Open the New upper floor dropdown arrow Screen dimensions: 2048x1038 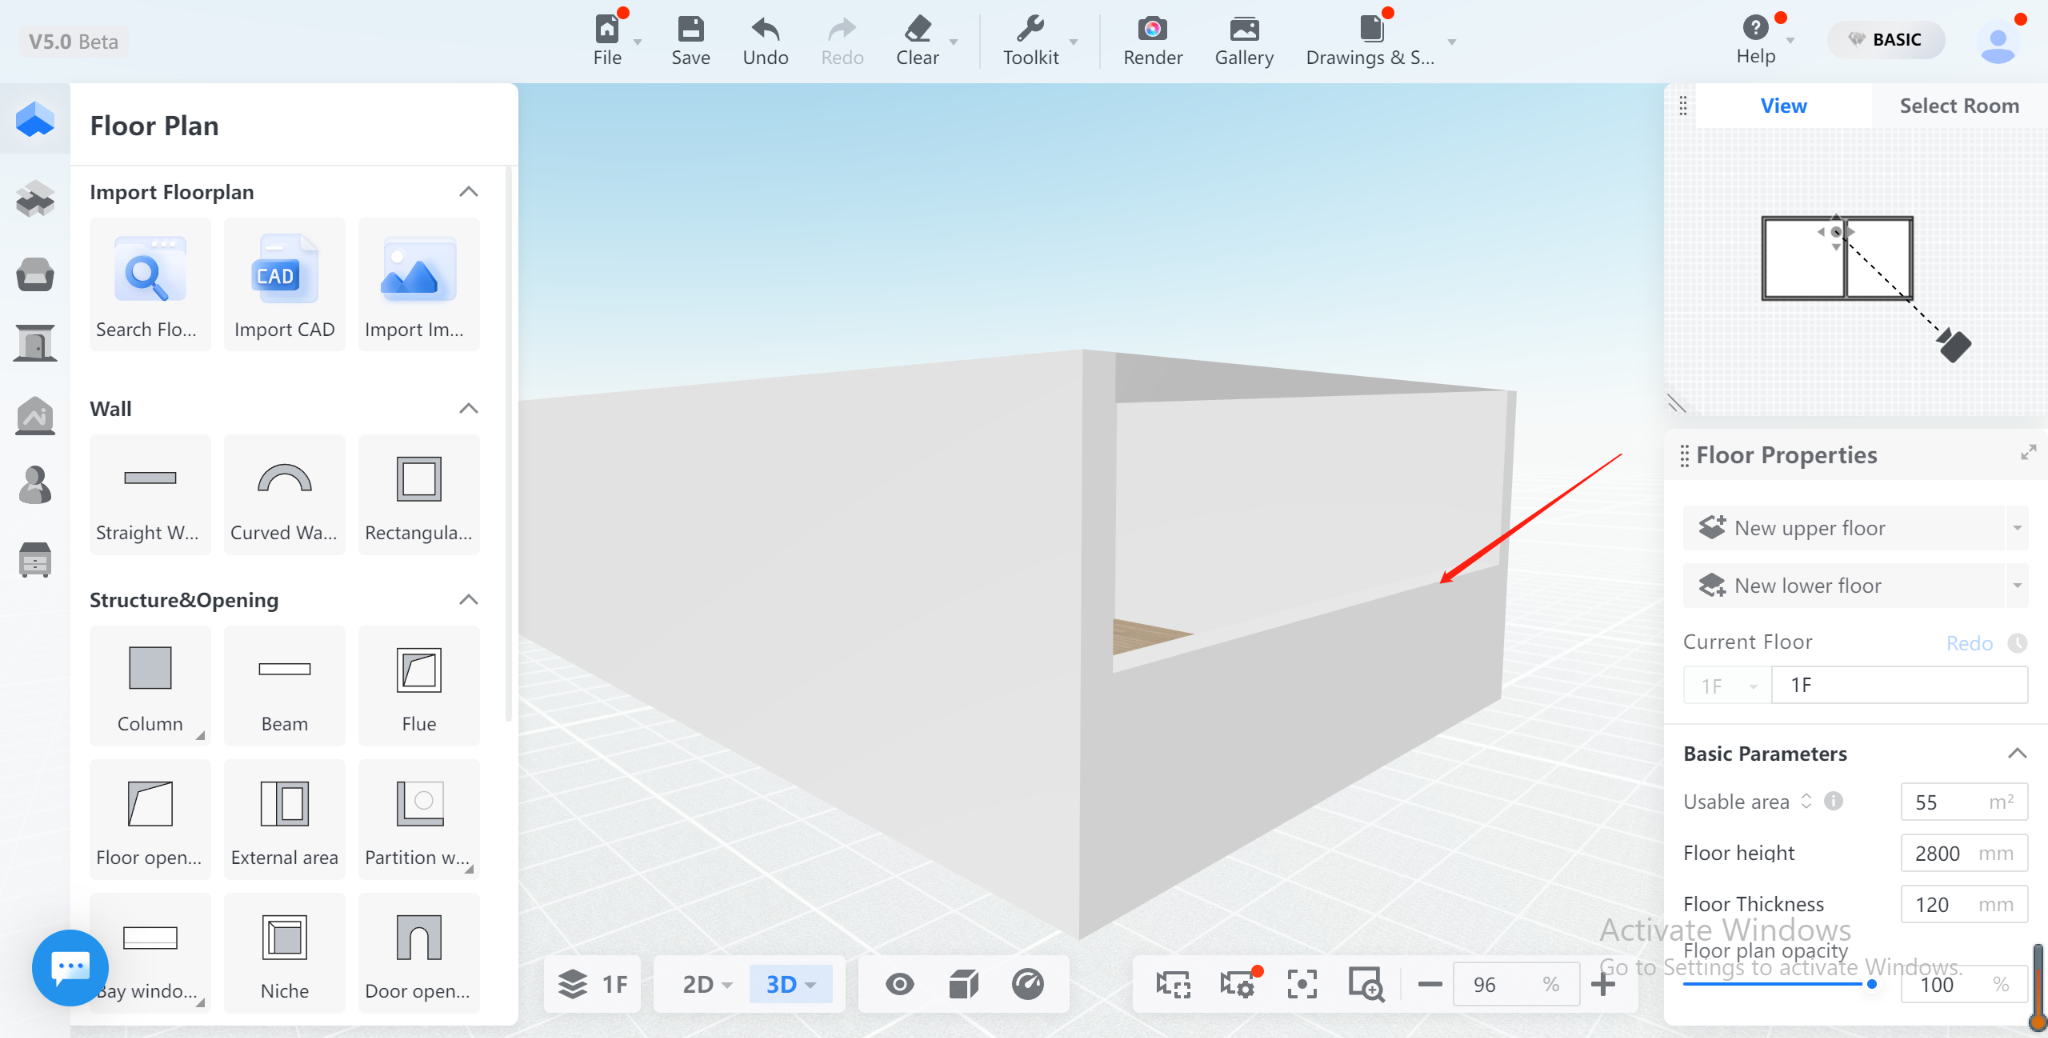point(2017,528)
